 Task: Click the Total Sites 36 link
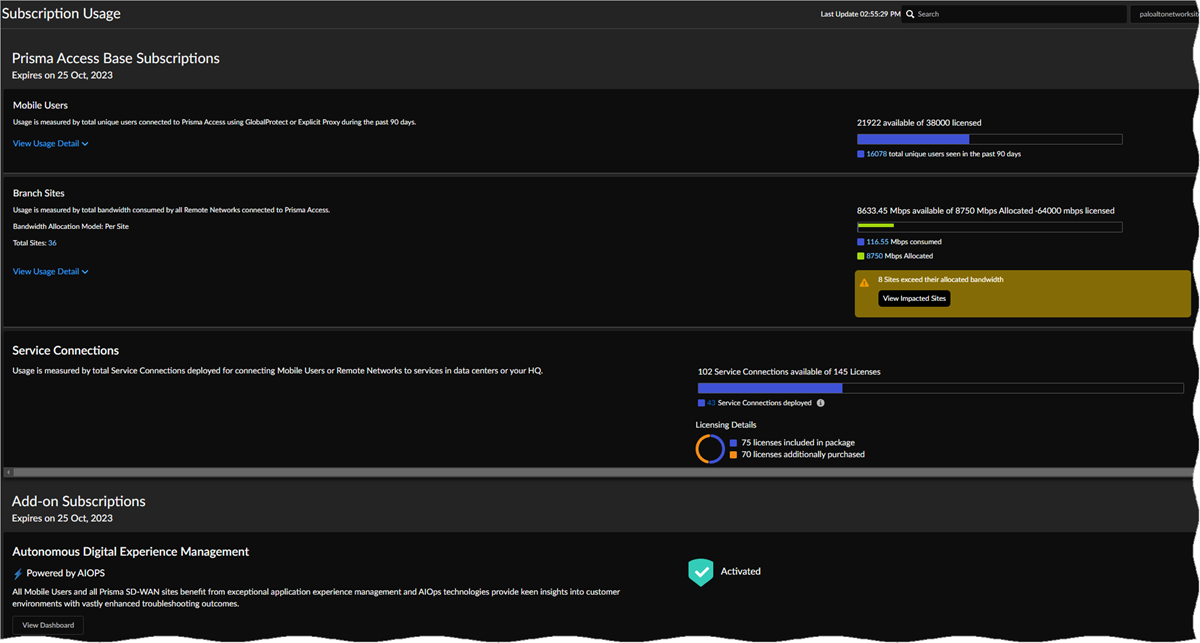click(x=52, y=243)
